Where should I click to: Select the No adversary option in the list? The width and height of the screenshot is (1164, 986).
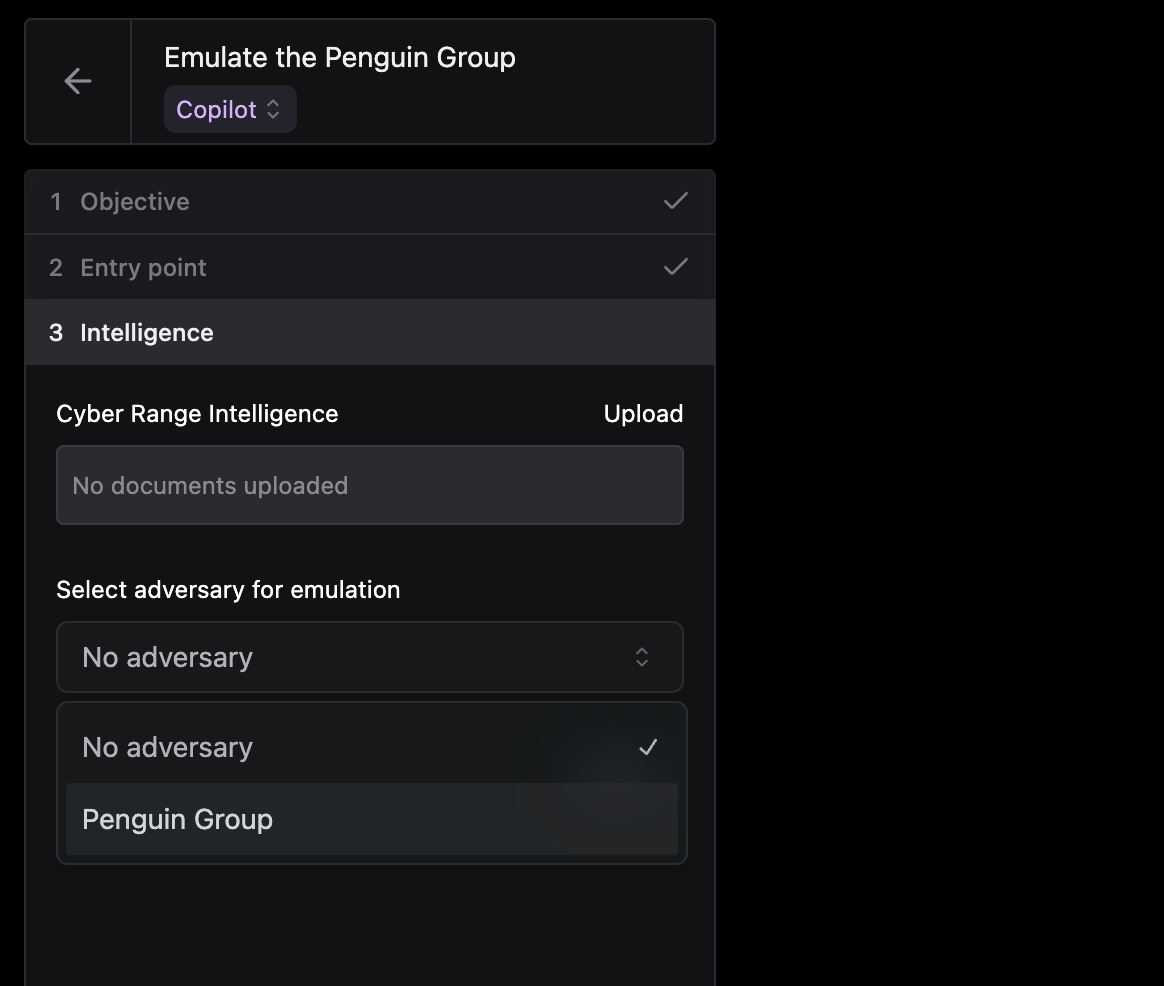(168, 748)
